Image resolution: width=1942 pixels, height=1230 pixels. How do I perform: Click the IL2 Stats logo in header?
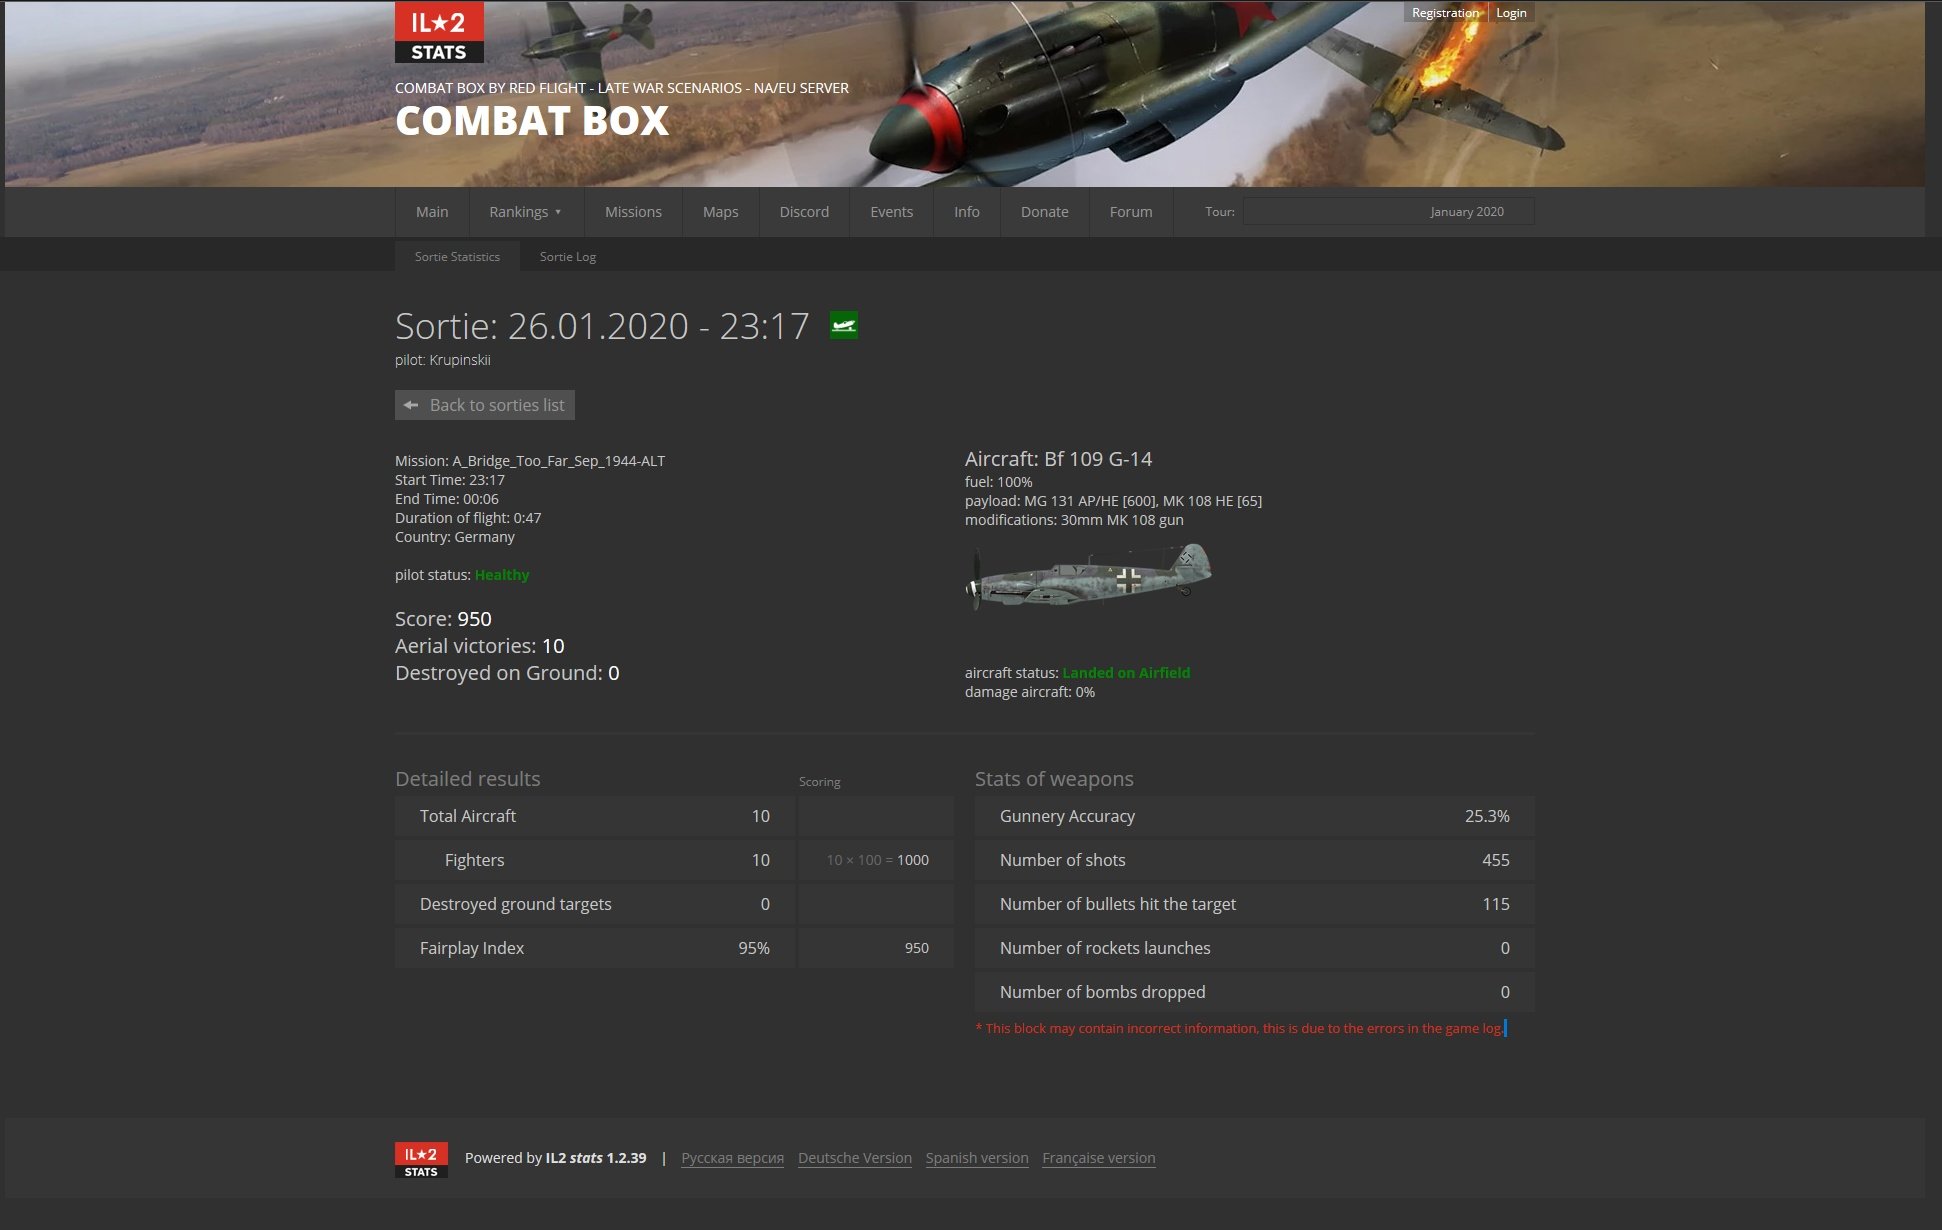pos(439,33)
